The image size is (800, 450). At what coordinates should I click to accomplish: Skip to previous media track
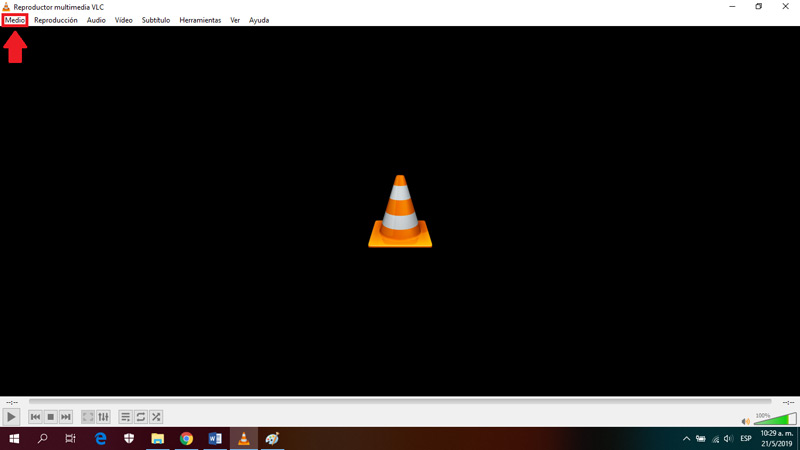click(35, 417)
